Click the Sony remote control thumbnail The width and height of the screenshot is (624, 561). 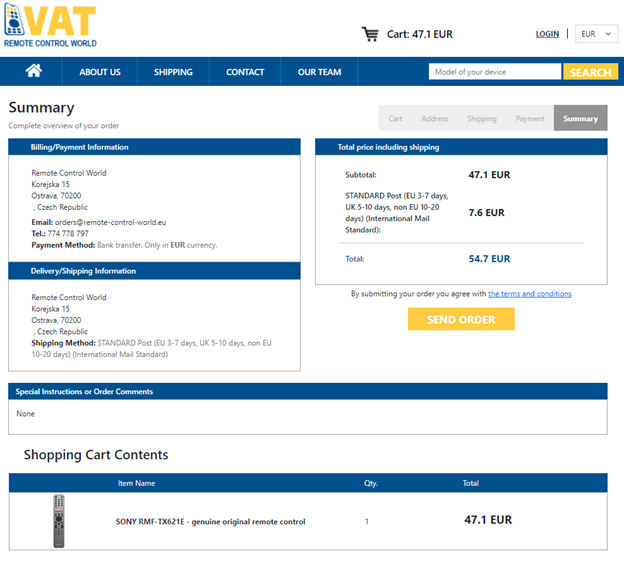[59, 521]
